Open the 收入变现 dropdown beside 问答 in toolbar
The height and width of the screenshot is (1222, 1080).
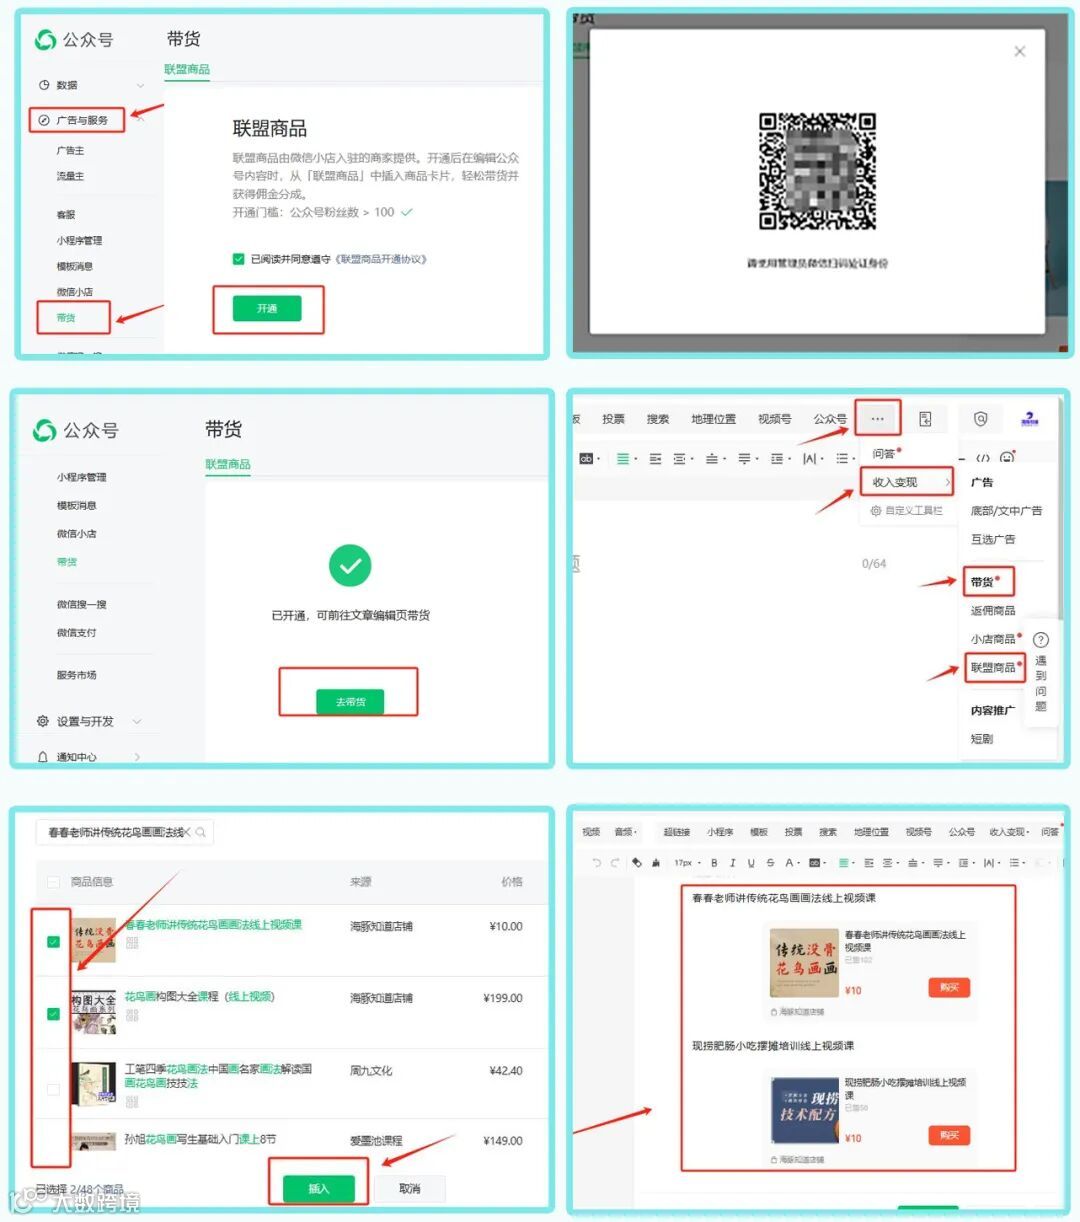tap(1008, 832)
